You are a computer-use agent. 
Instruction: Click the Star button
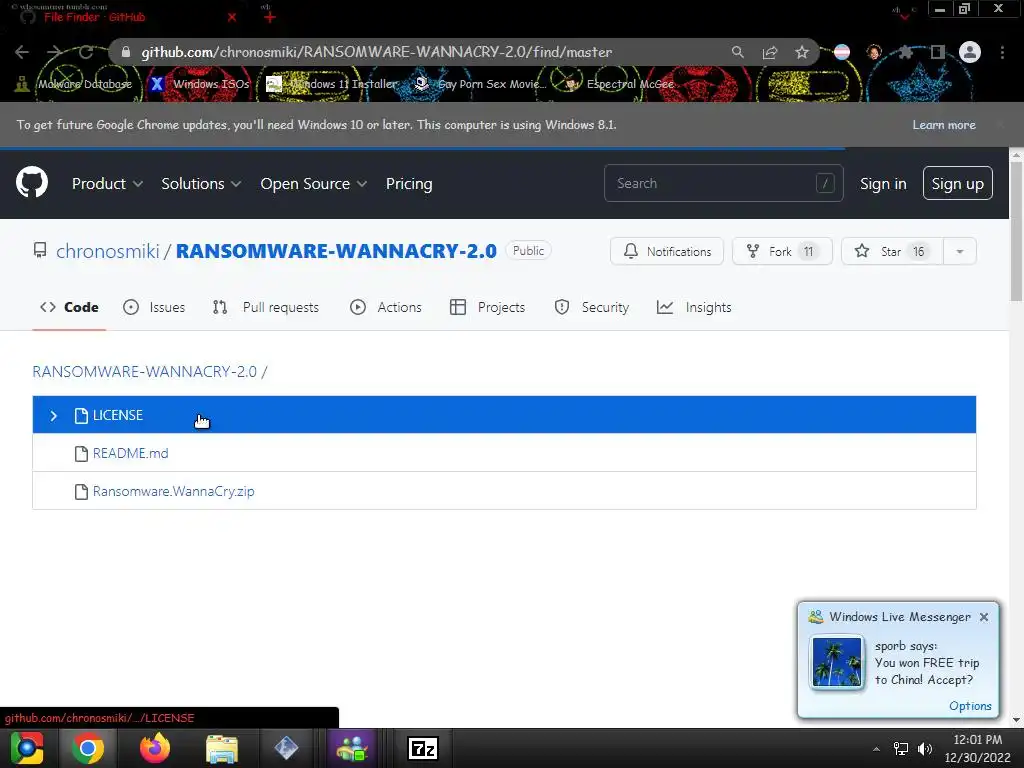(x=892, y=251)
